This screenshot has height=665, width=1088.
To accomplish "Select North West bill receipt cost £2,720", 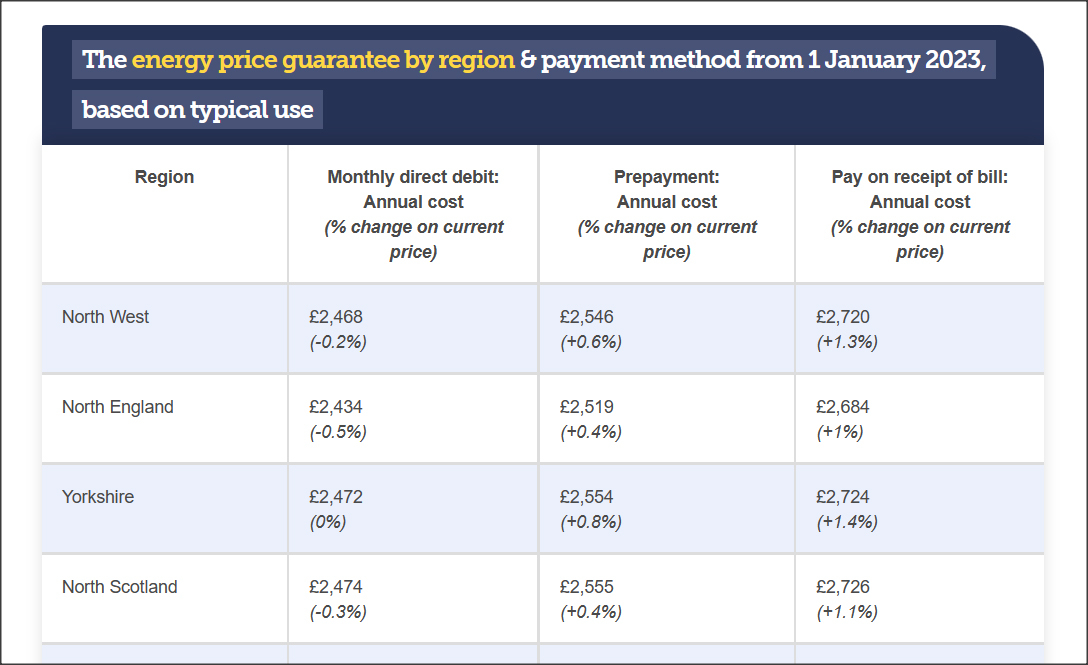I will 843,317.
